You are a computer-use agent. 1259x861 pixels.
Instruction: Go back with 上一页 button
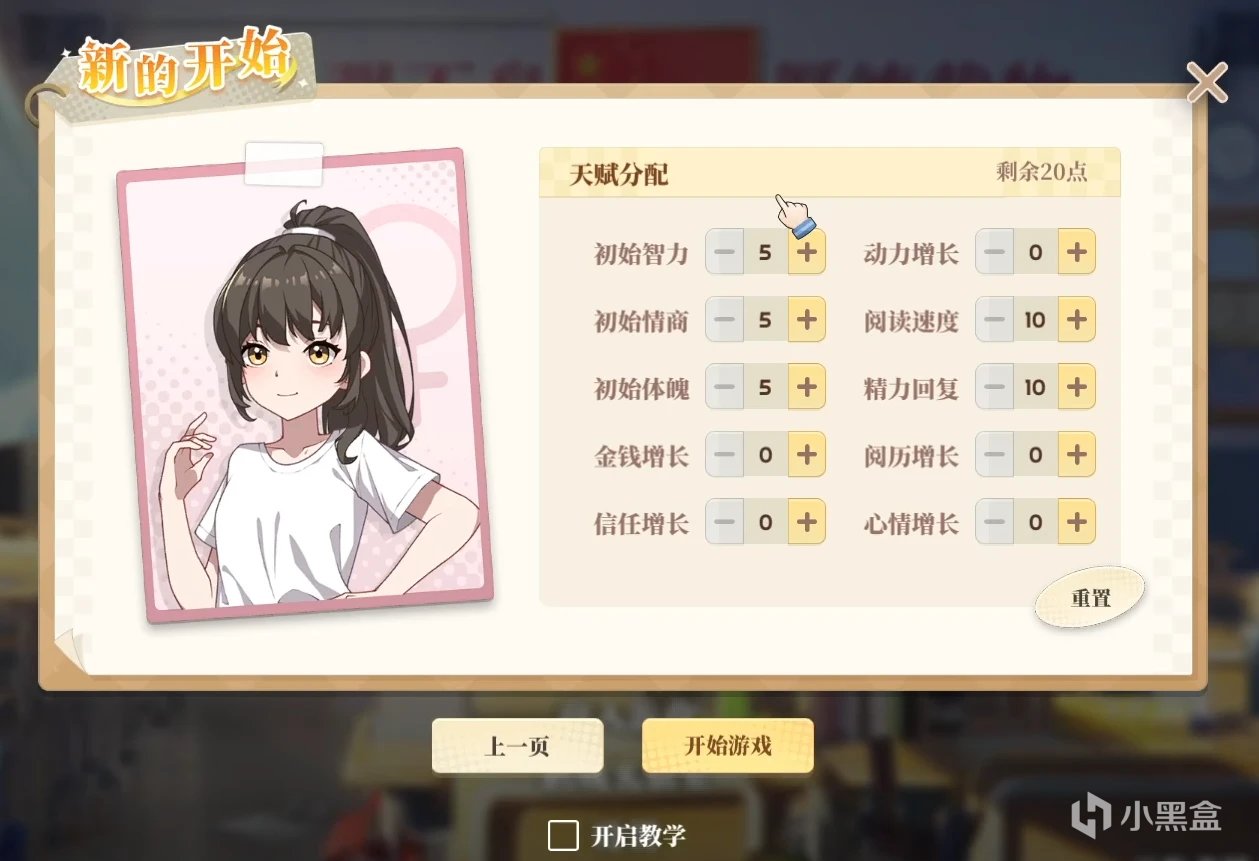[517, 746]
